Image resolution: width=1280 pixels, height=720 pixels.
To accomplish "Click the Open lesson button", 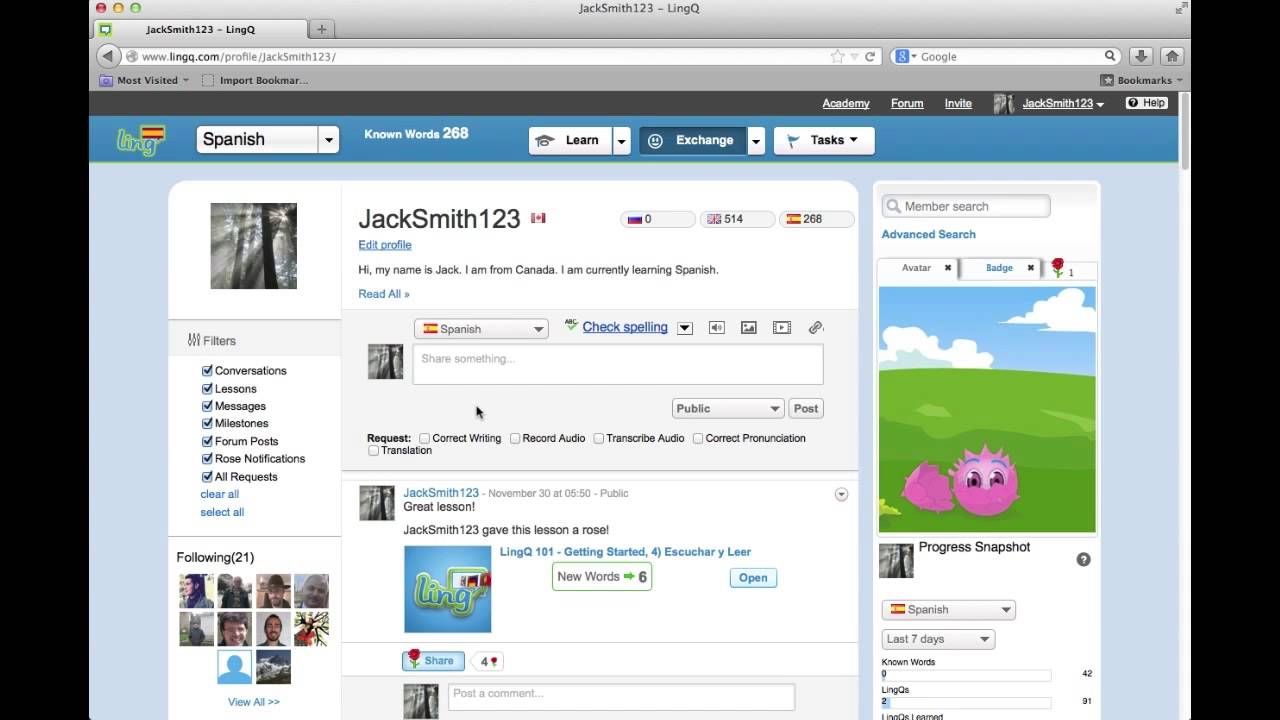I will coord(753,578).
